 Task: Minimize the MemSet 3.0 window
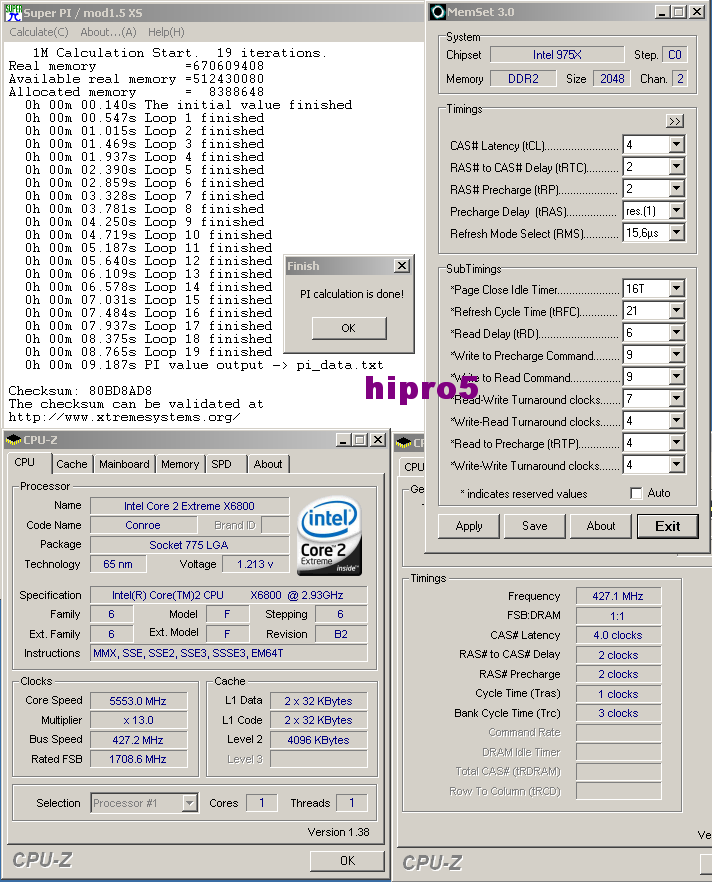pos(661,12)
